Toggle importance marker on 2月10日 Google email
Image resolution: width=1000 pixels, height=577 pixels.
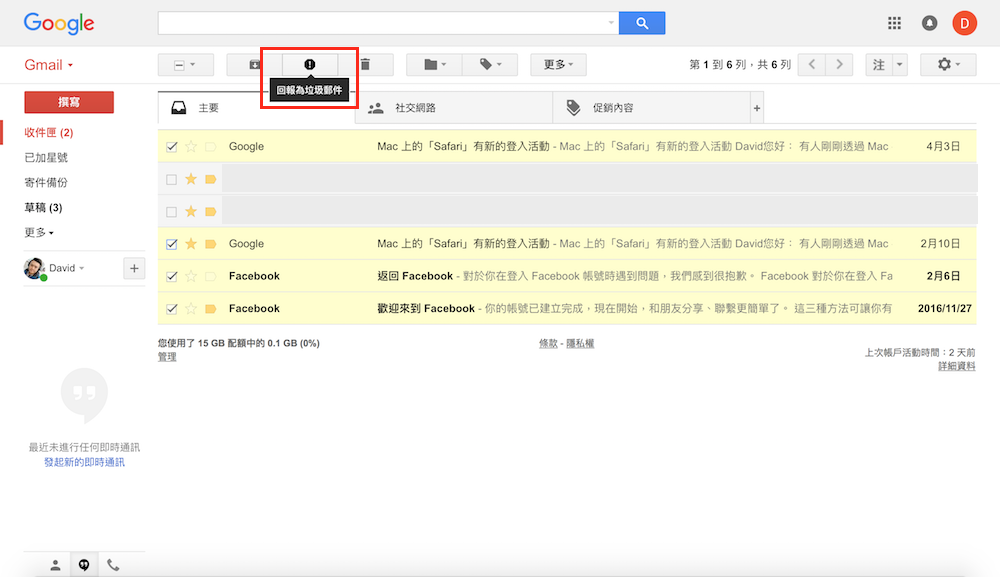pyautogui.click(x=210, y=244)
